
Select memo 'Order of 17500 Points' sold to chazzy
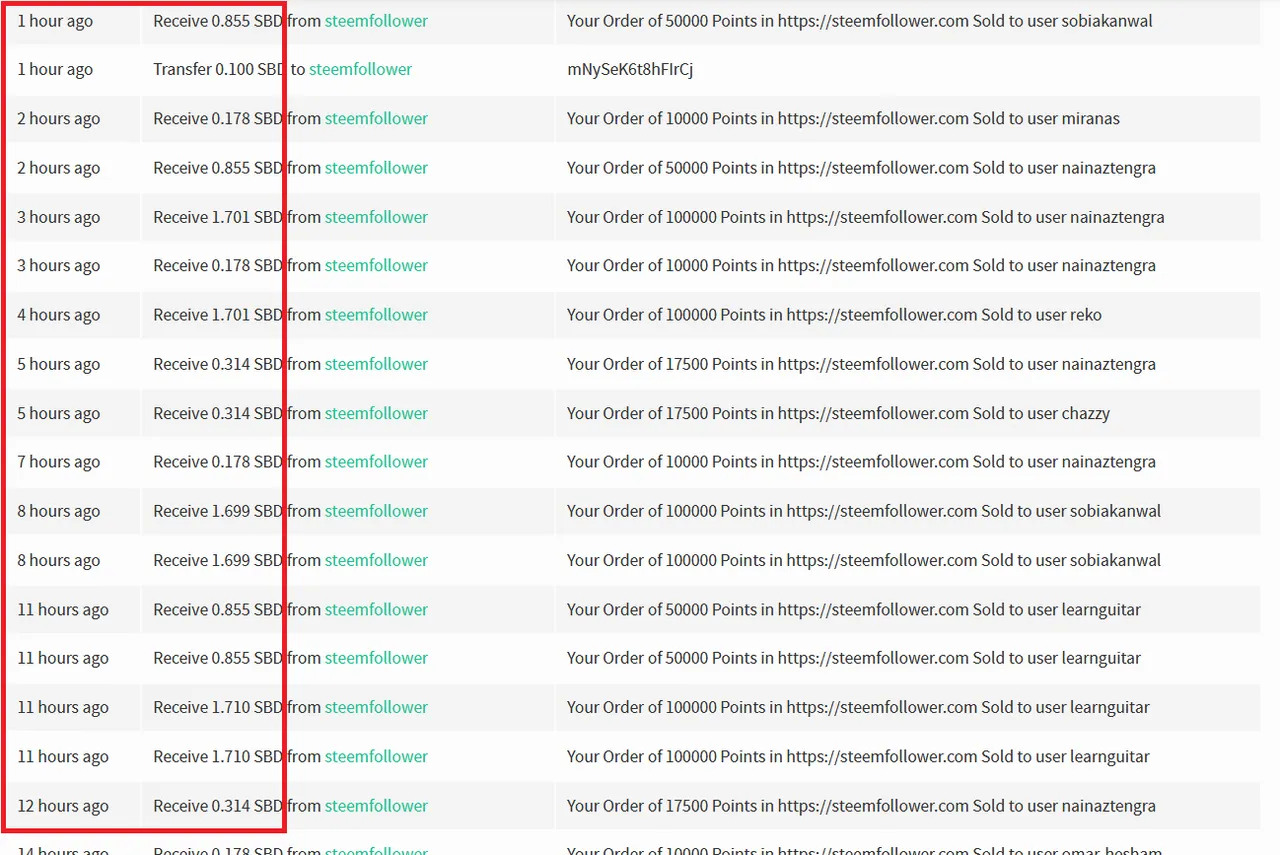[x=838, y=413]
